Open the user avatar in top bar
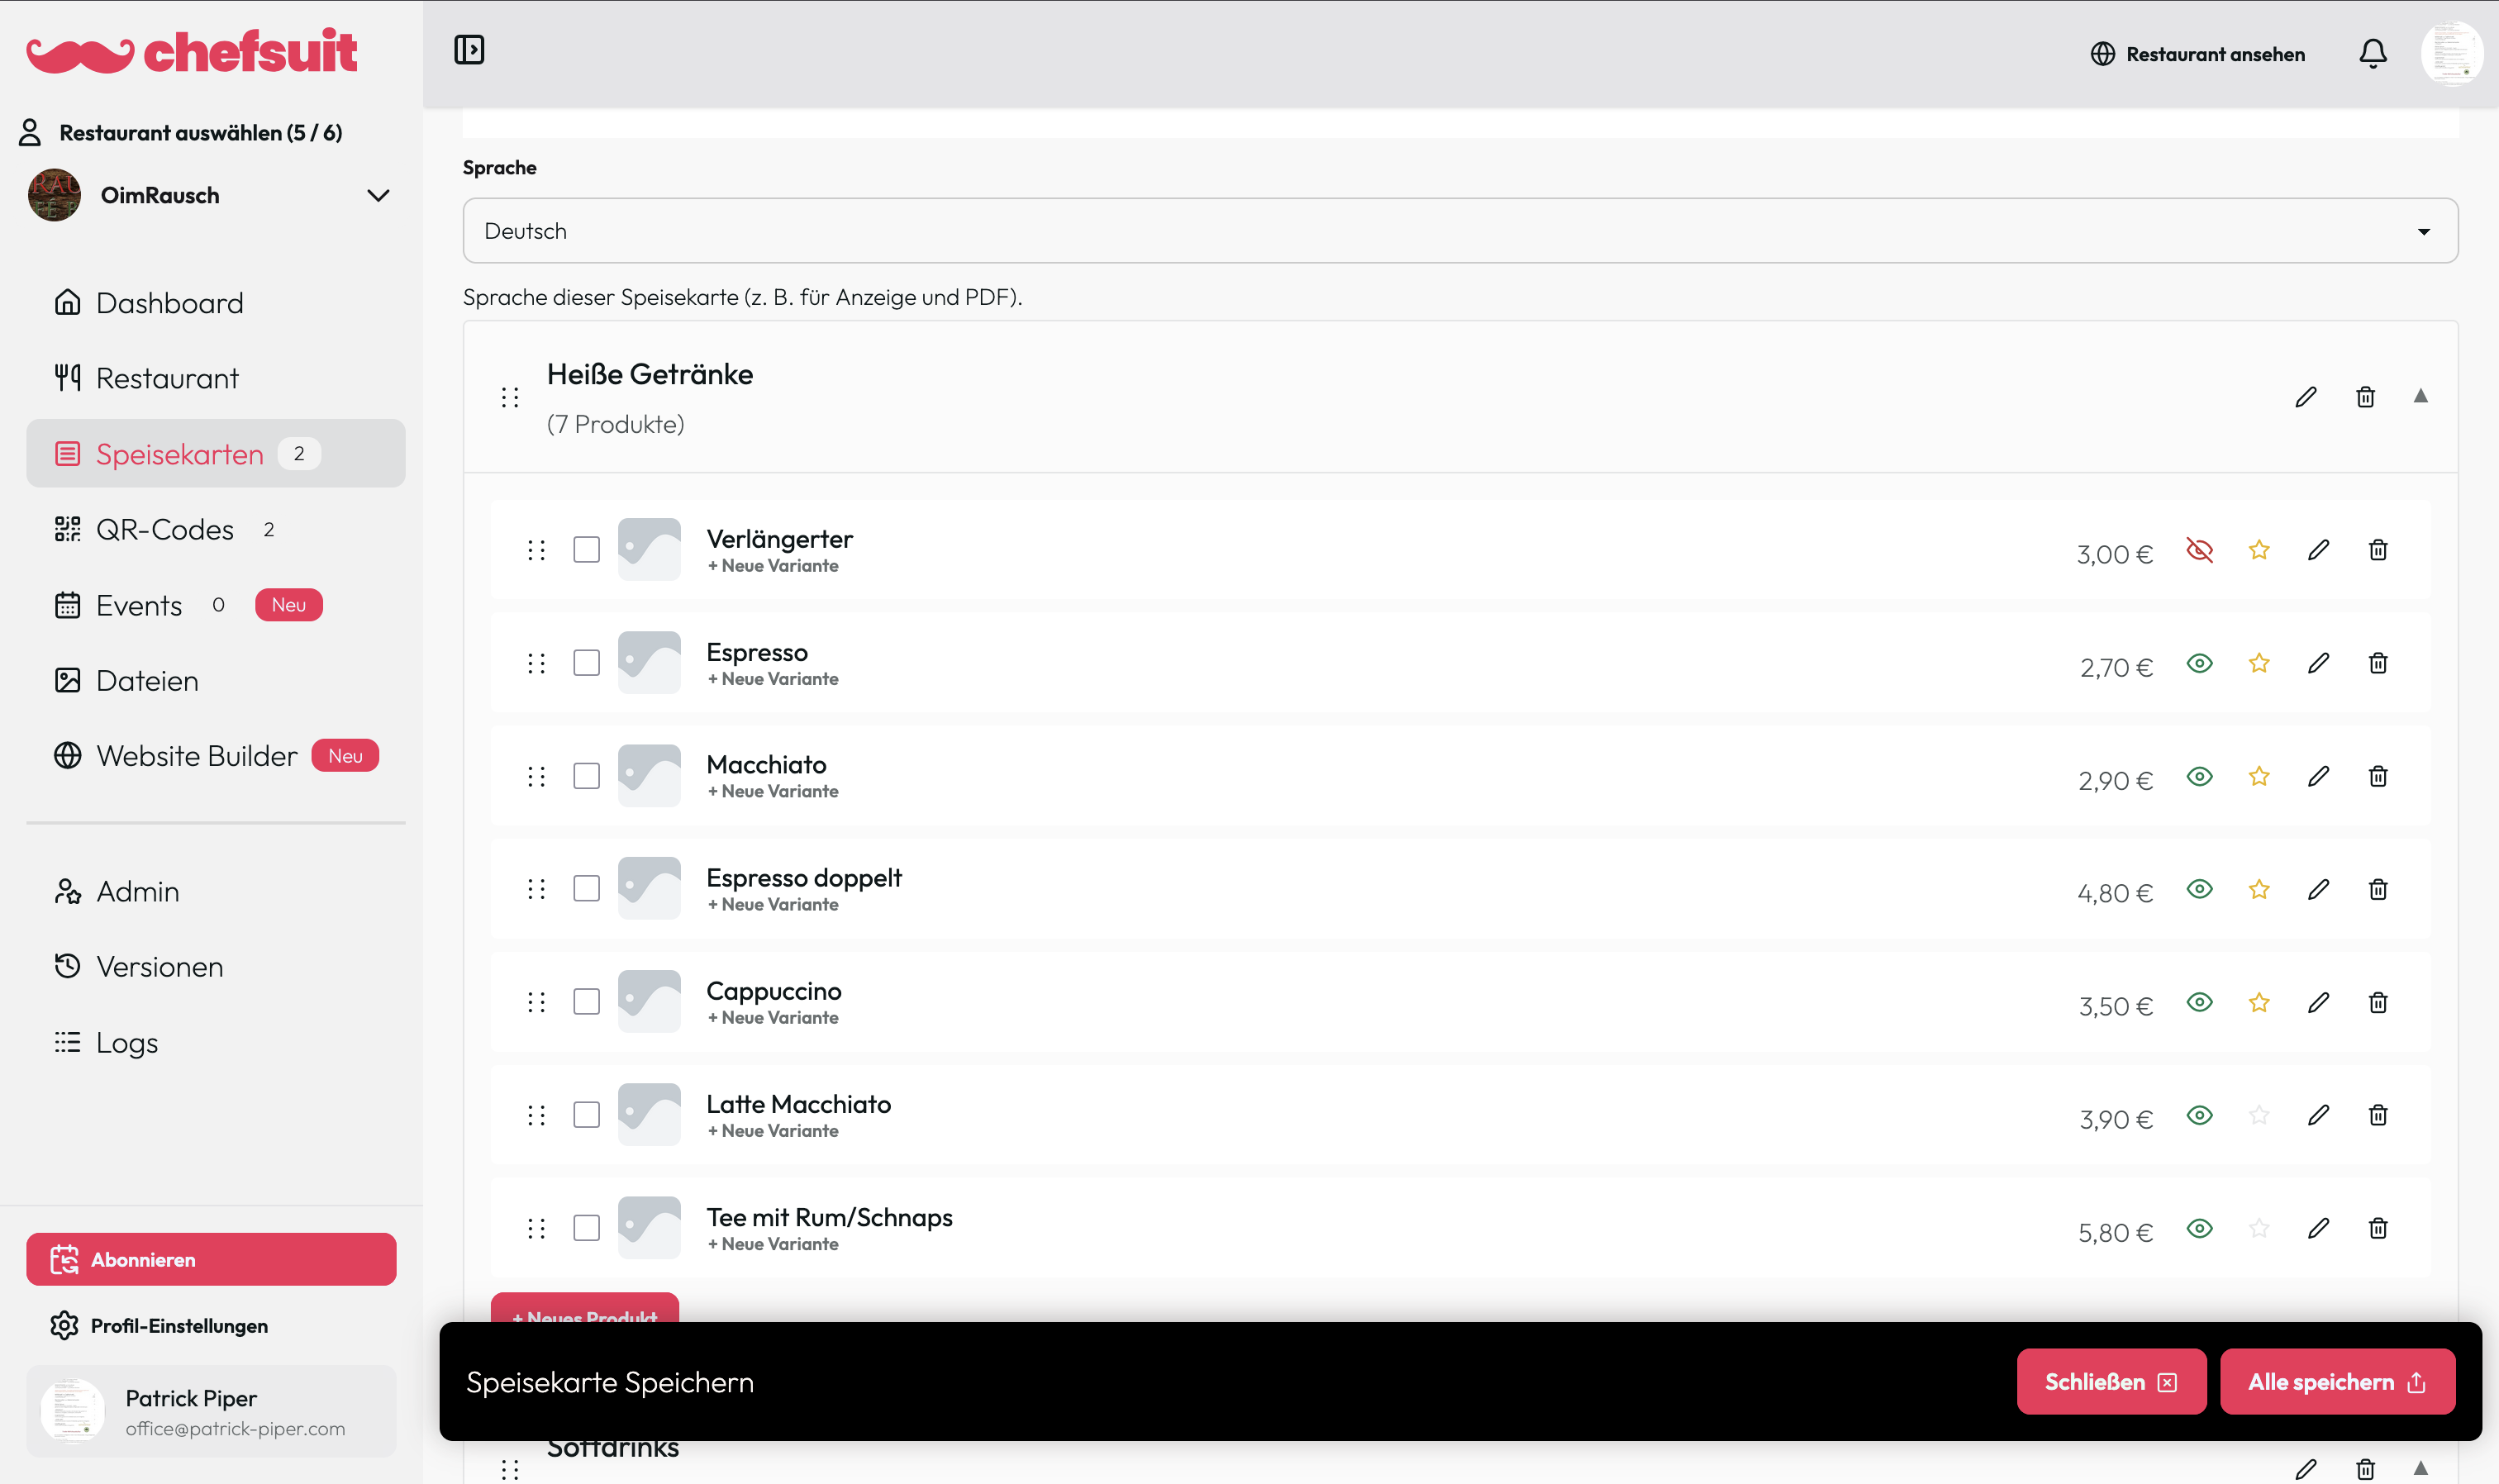2499x1484 pixels. click(x=2451, y=53)
